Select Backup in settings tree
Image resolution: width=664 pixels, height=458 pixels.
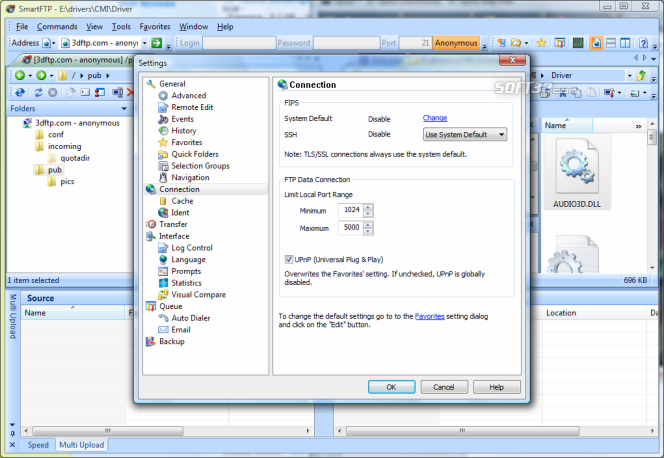click(x=172, y=342)
